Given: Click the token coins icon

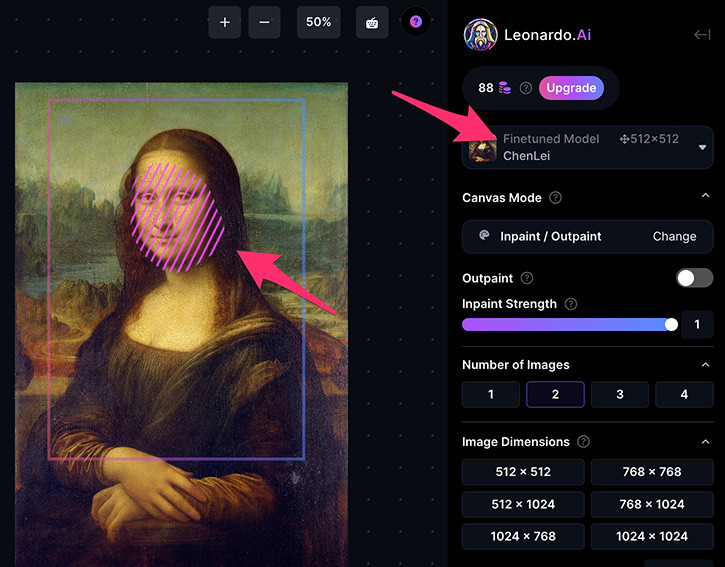Looking at the screenshot, I should point(504,88).
